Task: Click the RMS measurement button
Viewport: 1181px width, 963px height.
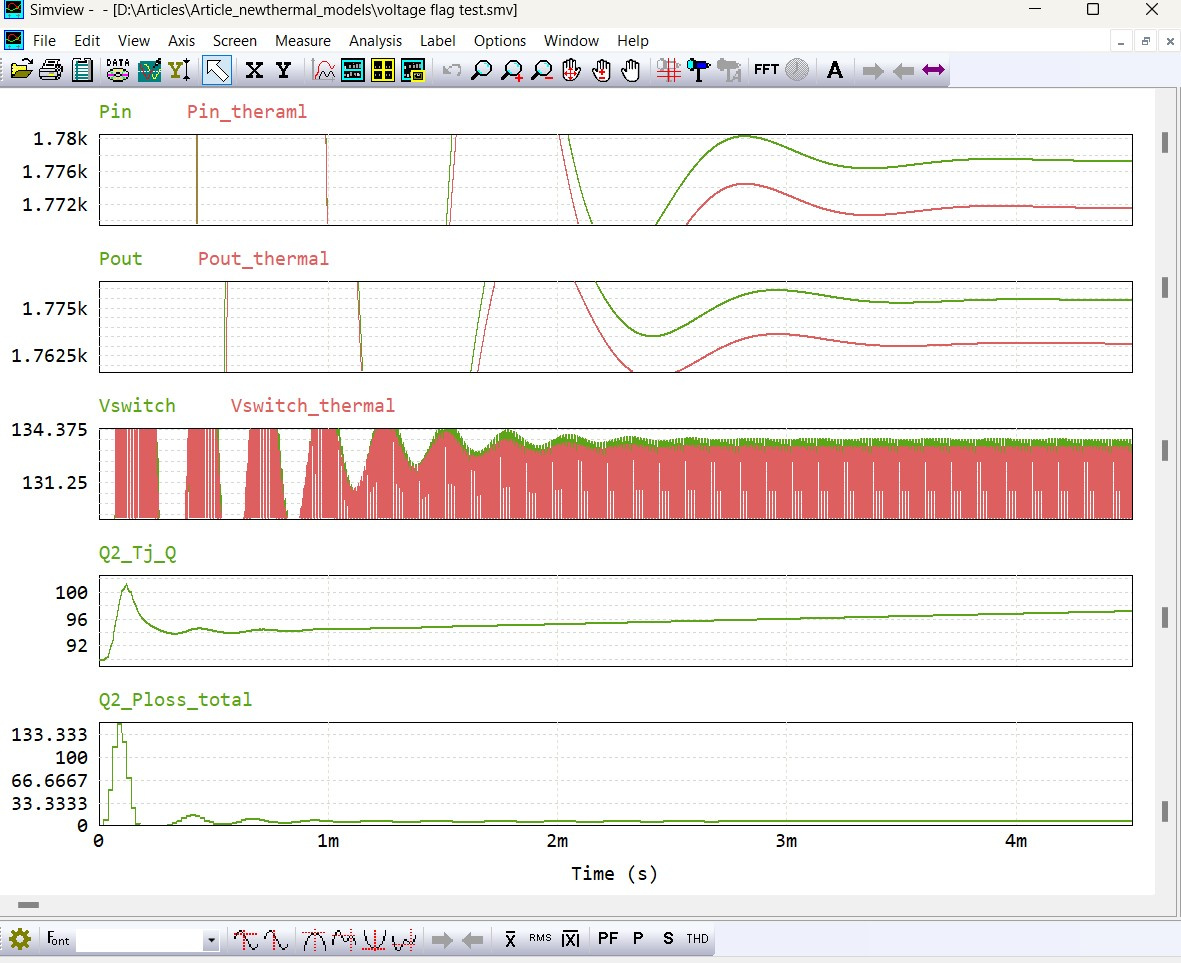Action: tap(540, 938)
